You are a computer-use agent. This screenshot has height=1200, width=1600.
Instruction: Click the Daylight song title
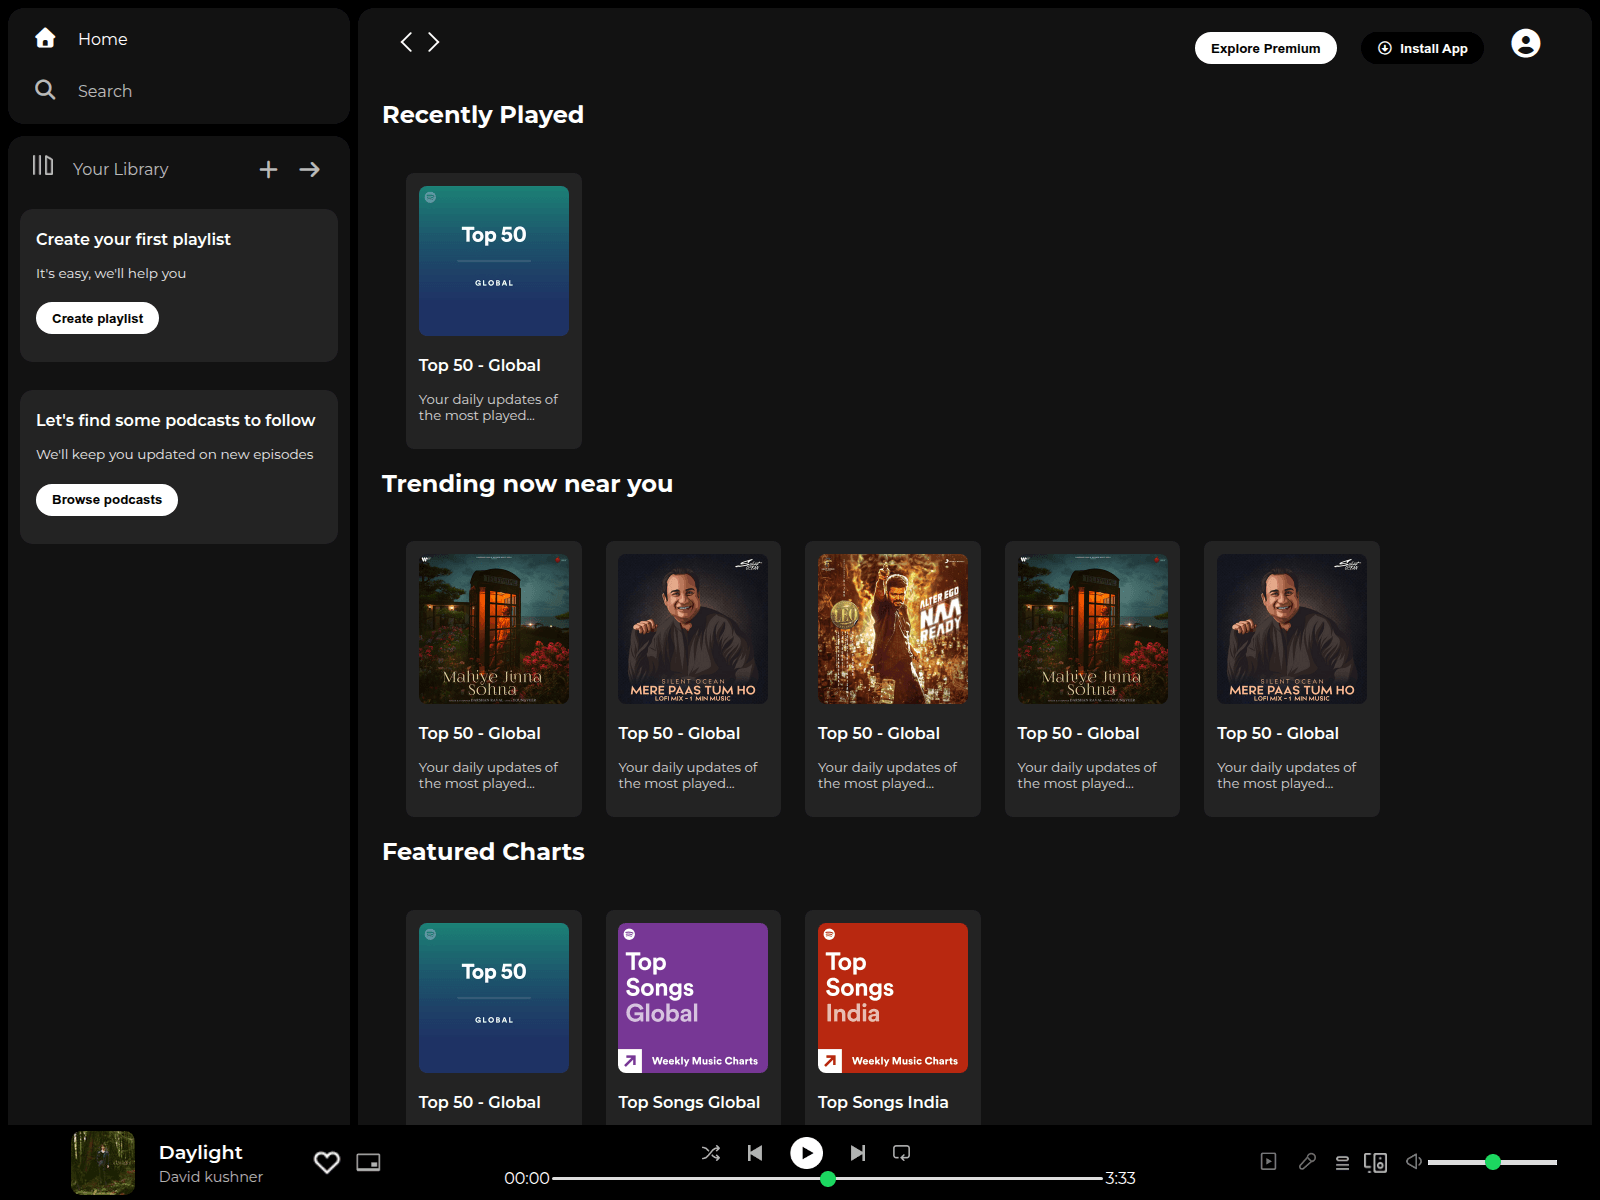point(200,1152)
